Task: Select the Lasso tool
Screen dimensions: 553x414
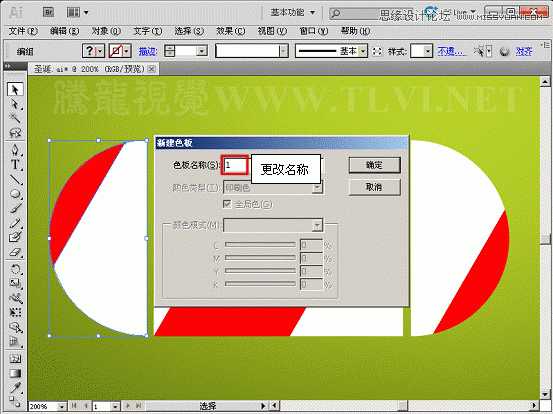Action: pos(15,133)
